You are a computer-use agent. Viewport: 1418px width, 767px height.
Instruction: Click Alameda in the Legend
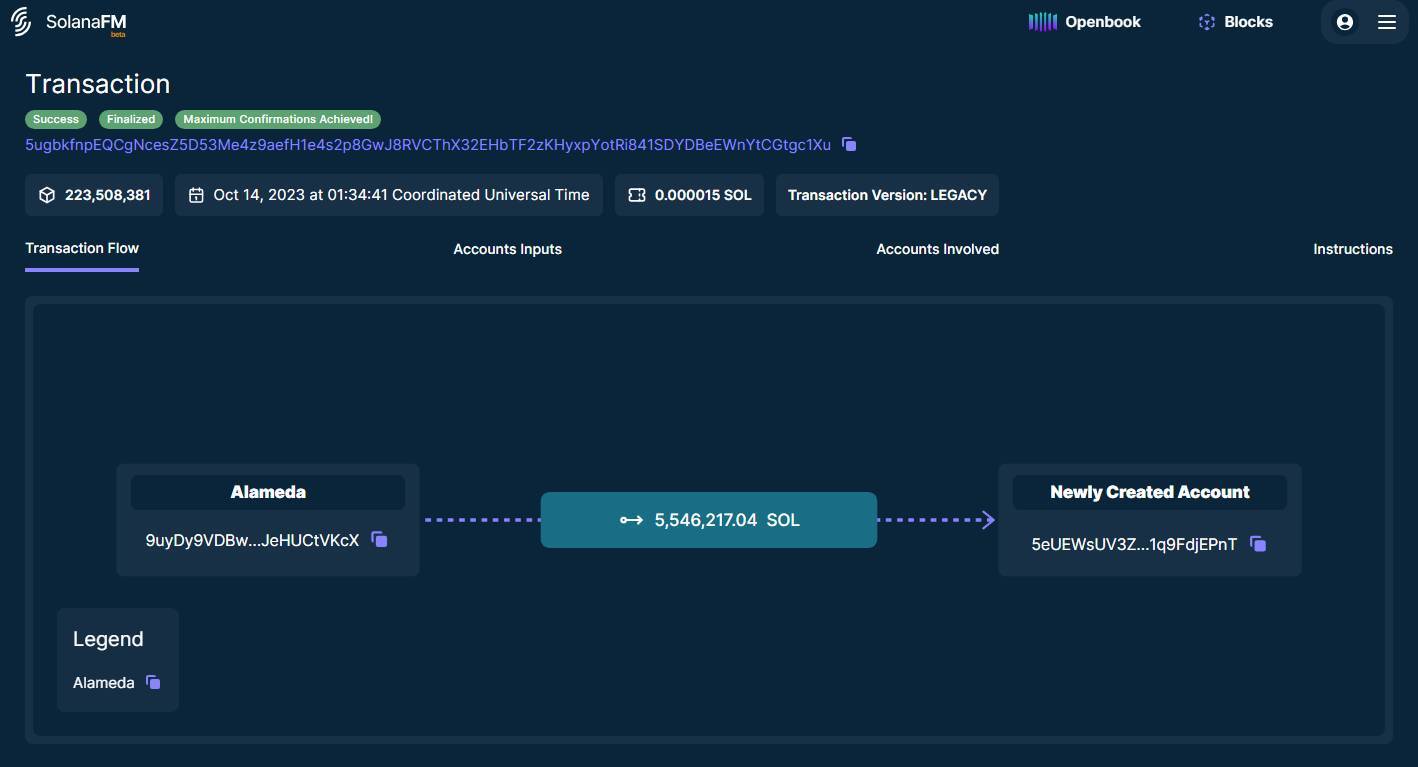pos(104,683)
